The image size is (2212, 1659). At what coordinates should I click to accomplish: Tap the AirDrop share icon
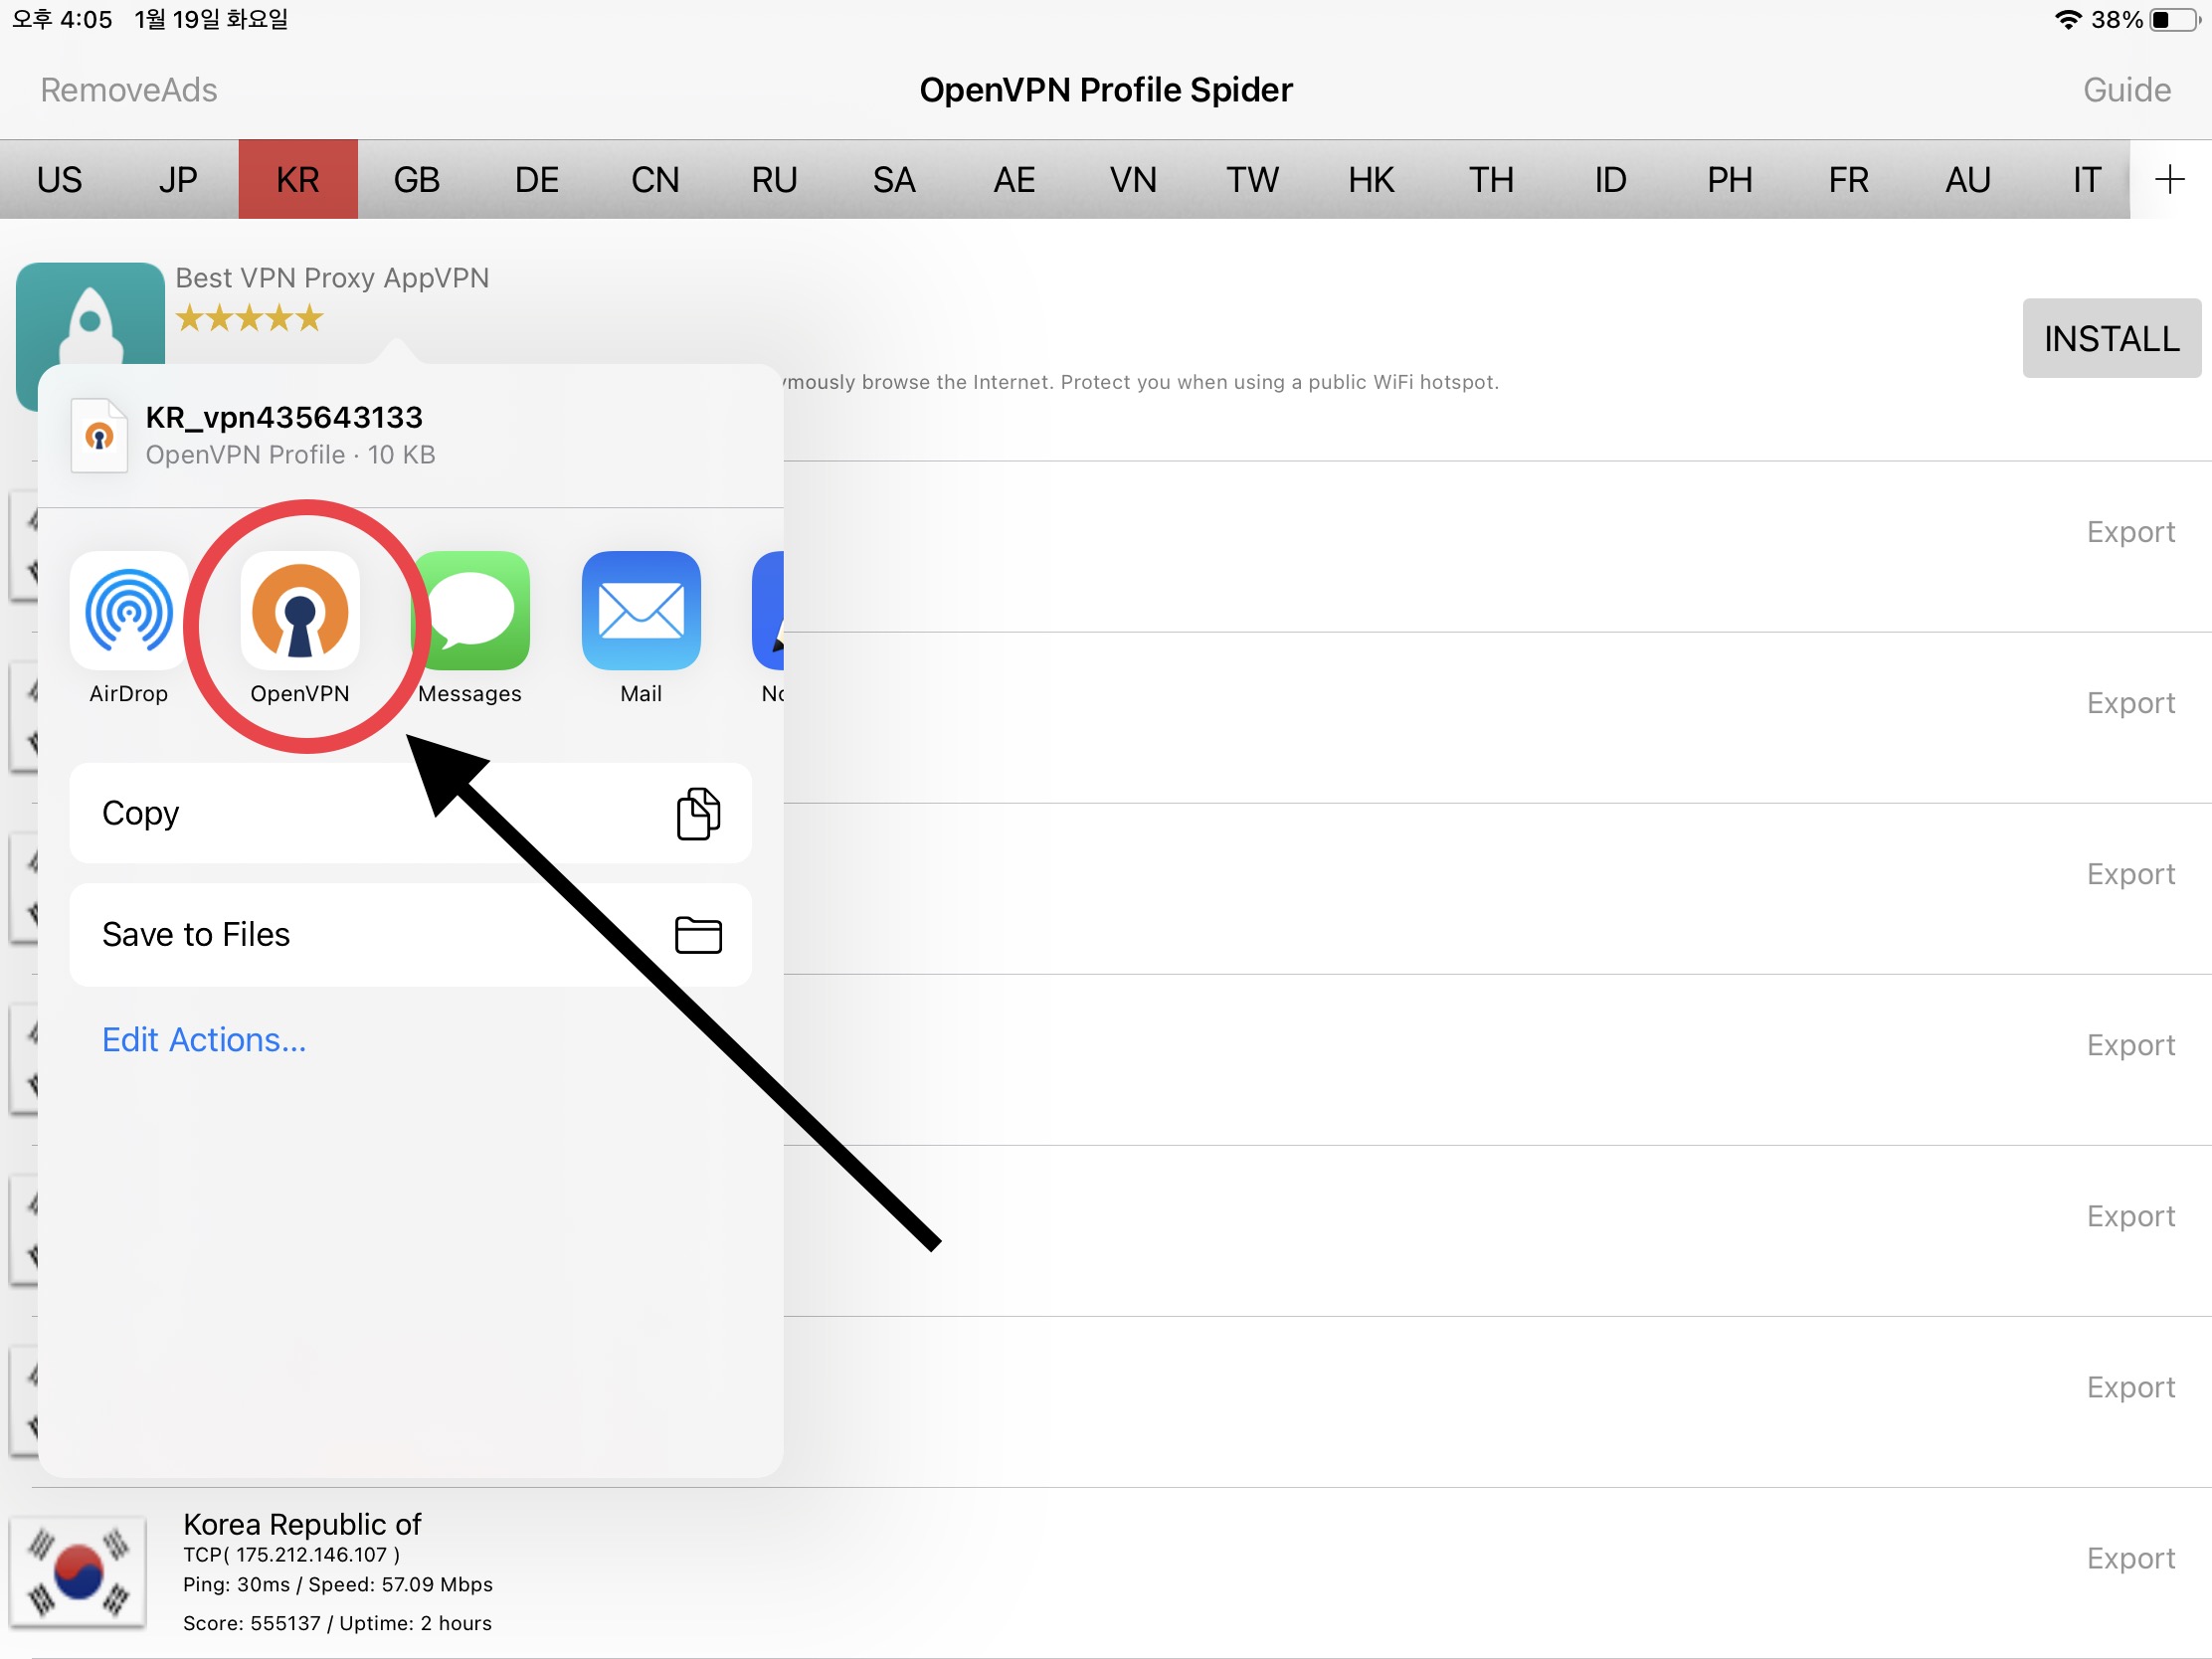coord(129,611)
